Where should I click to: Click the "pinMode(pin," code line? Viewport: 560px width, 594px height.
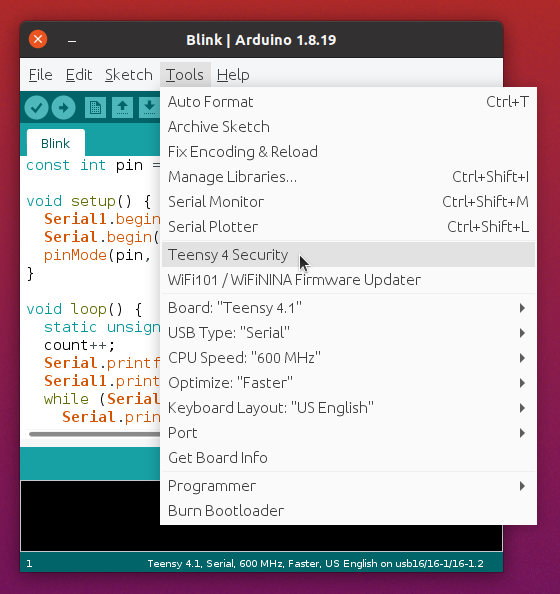98,255
